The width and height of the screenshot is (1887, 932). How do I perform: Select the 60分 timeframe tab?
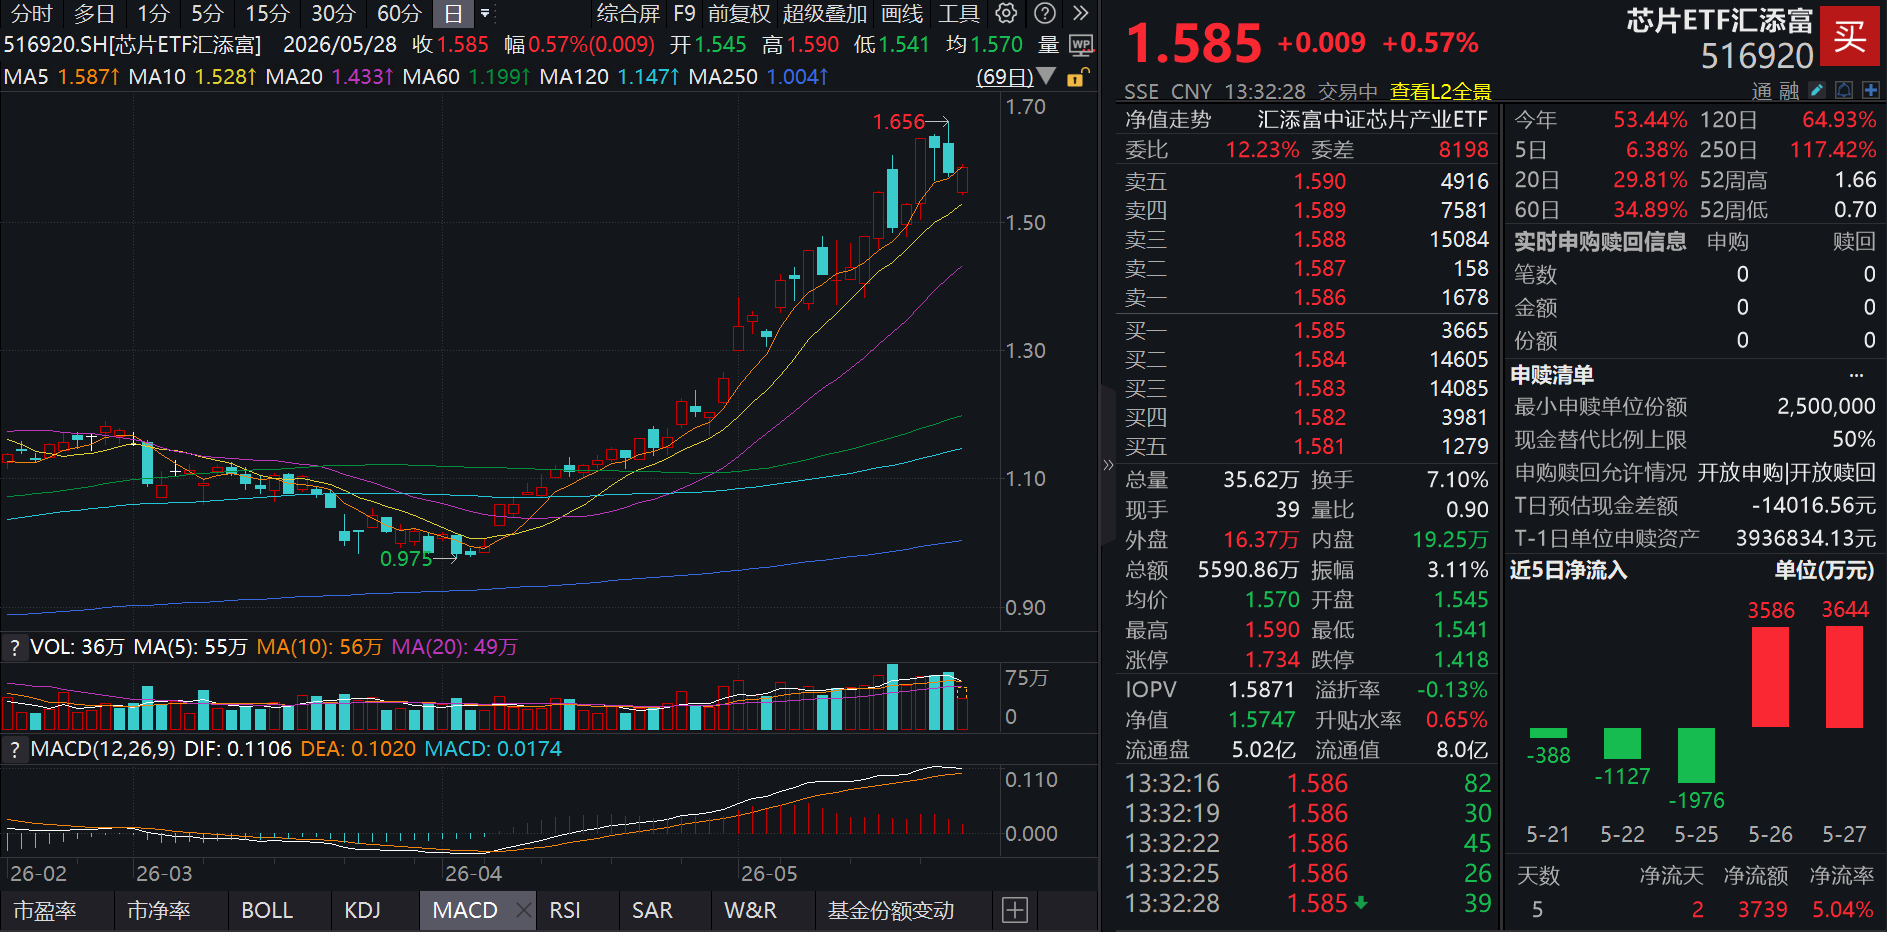click(x=398, y=13)
